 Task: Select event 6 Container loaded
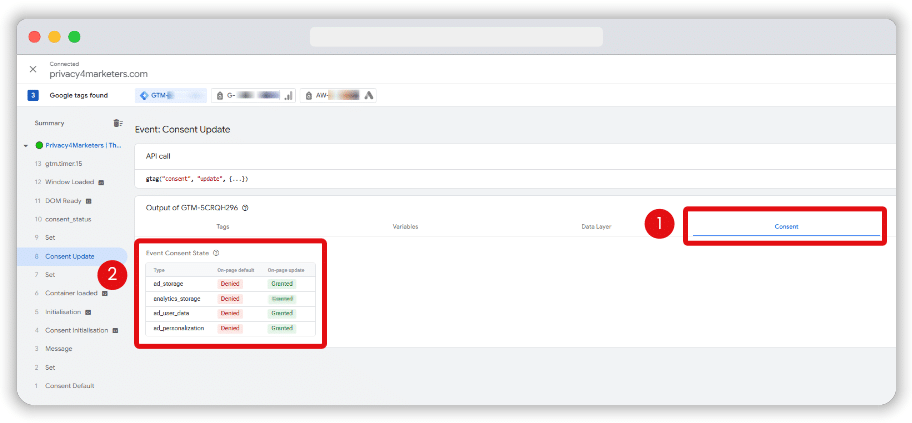(72, 293)
